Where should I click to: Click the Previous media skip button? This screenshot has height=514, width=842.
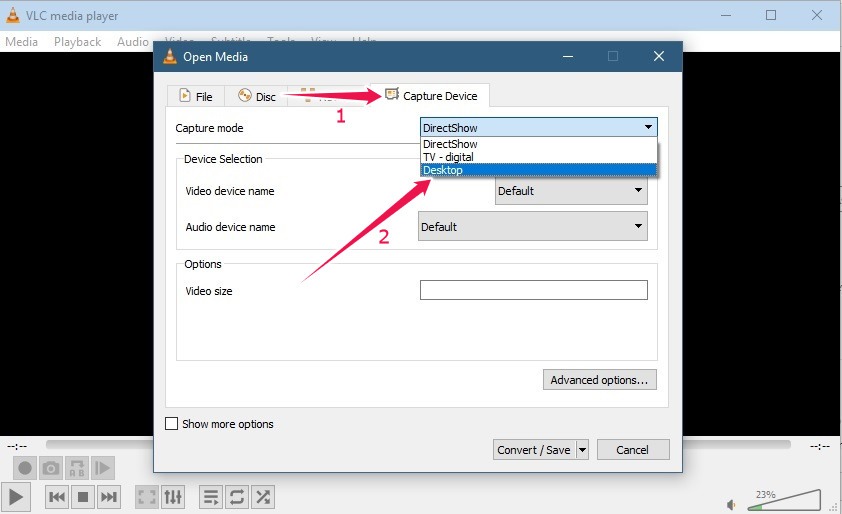56,497
